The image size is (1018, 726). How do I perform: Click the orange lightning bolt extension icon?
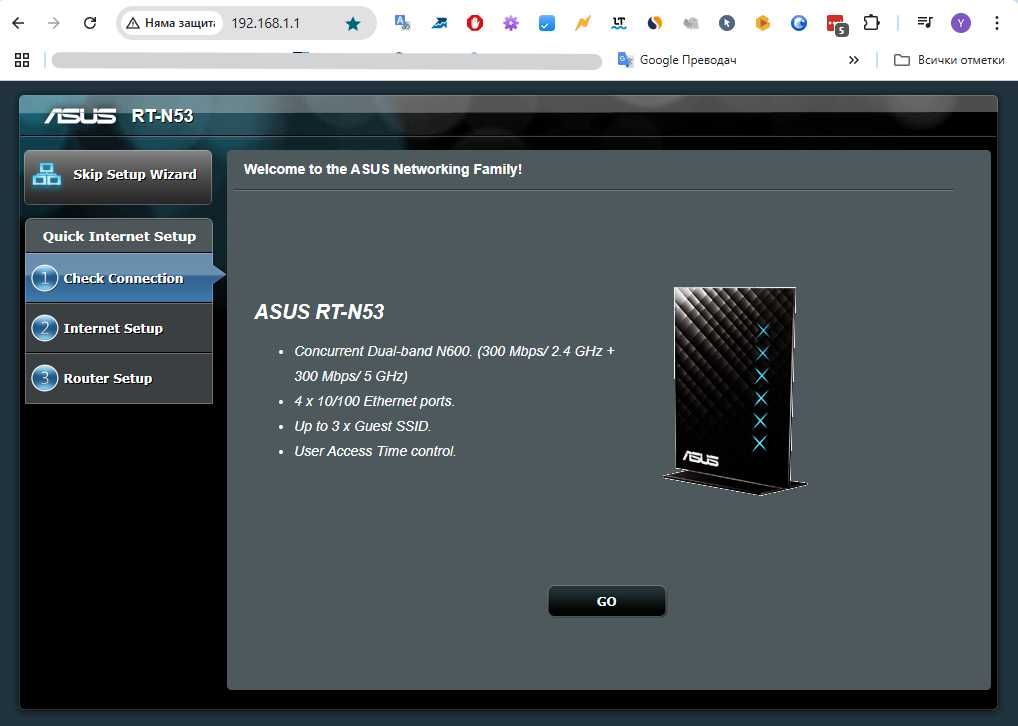(x=583, y=23)
